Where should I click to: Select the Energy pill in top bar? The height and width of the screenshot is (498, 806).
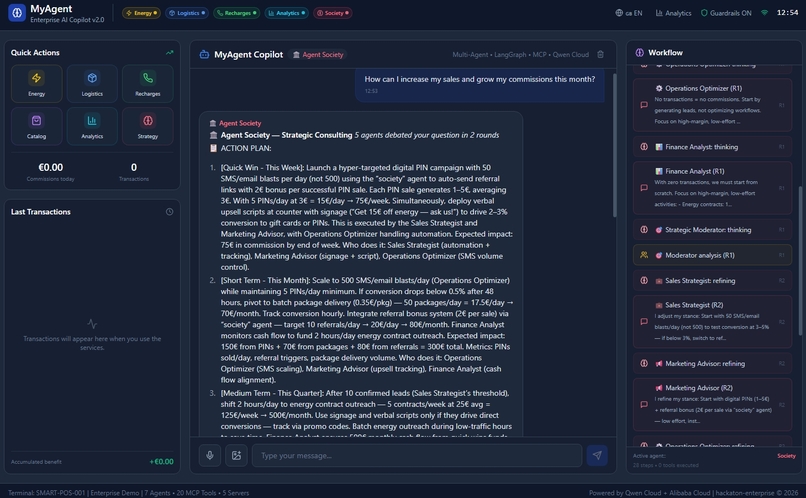(x=141, y=13)
